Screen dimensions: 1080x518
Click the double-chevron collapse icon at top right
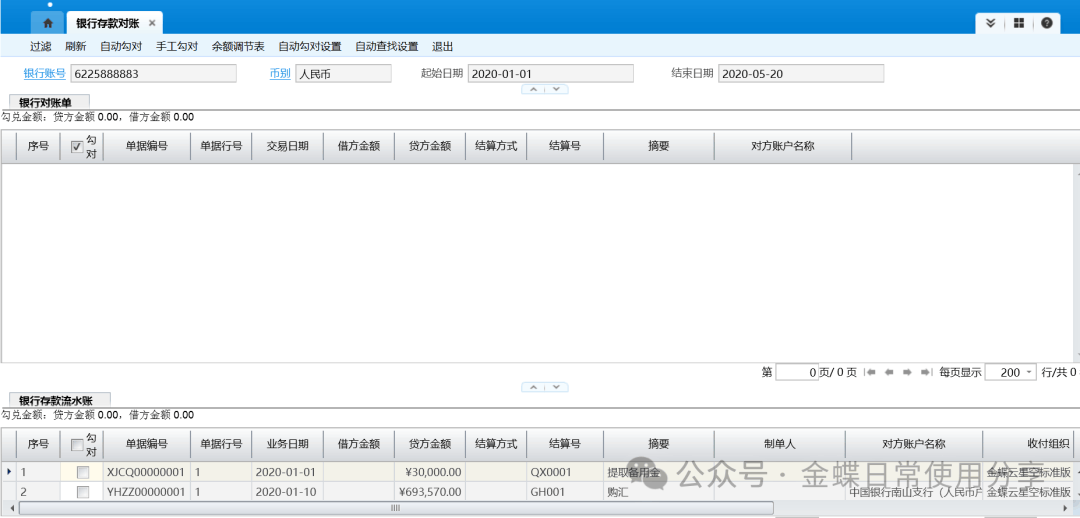point(990,23)
